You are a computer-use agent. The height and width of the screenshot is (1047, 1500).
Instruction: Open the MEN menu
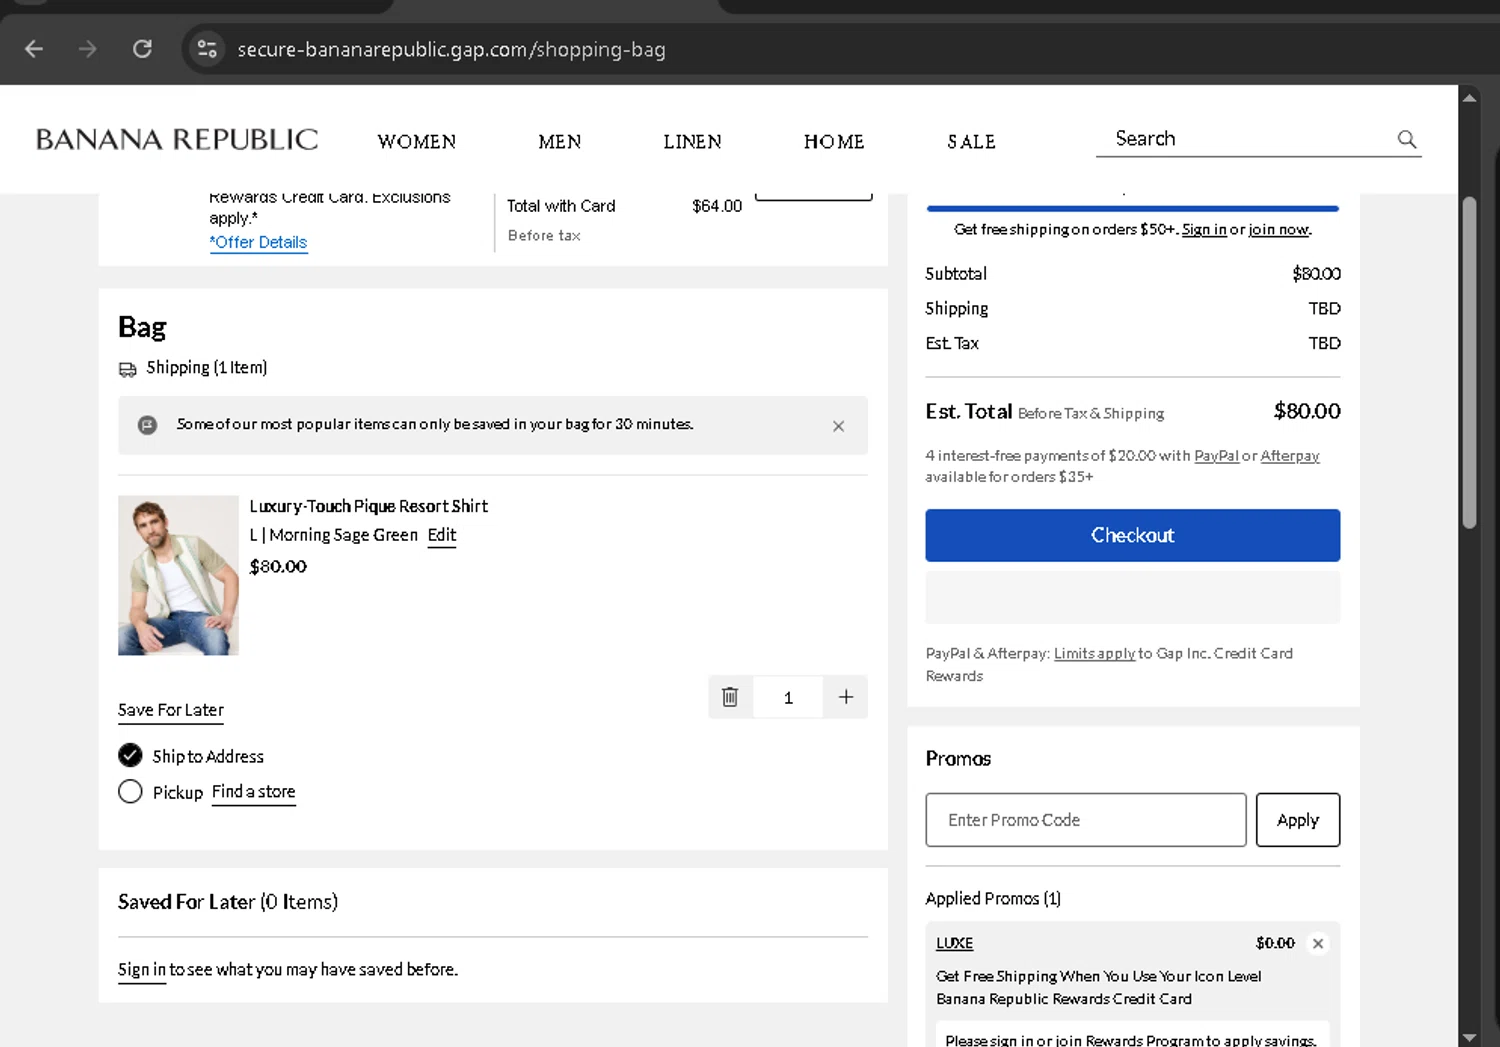click(x=560, y=142)
